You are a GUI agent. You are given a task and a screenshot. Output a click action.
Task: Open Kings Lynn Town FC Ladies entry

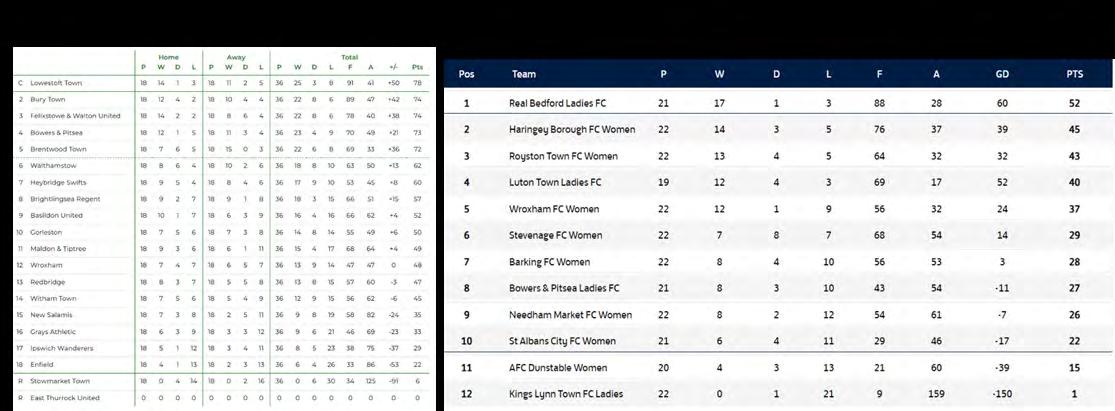[566, 394]
